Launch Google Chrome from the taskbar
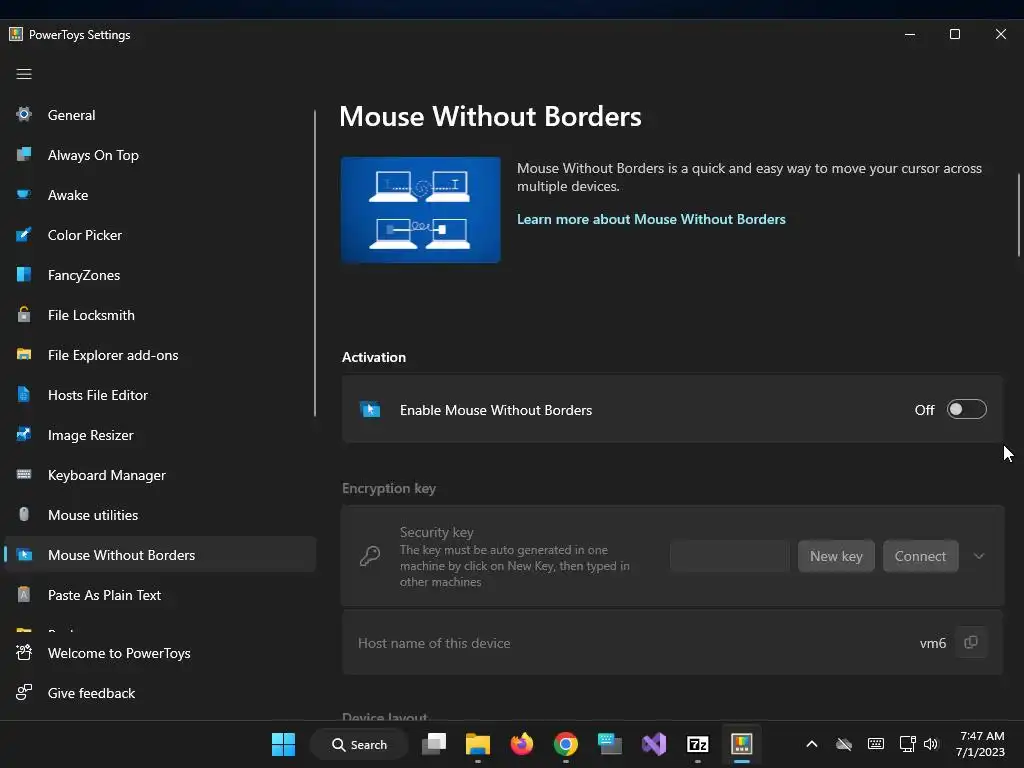 pos(566,744)
